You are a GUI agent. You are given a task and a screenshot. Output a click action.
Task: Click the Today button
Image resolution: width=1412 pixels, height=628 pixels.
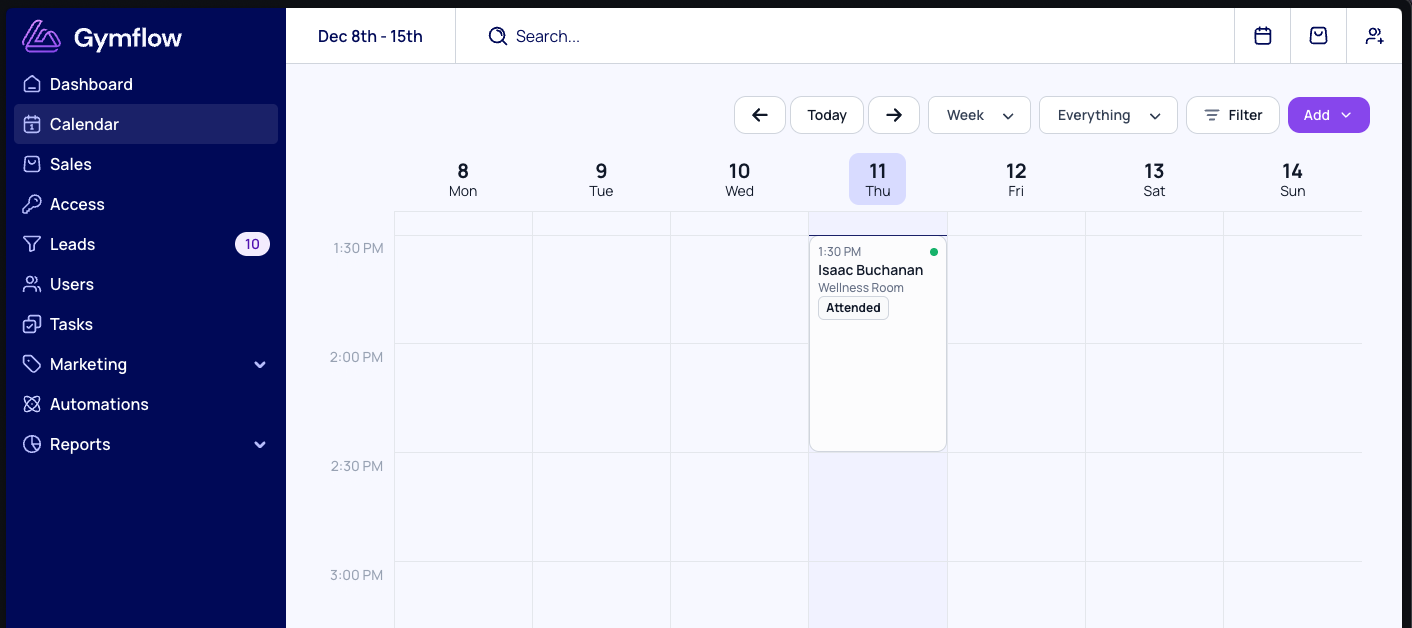[827, 115]
